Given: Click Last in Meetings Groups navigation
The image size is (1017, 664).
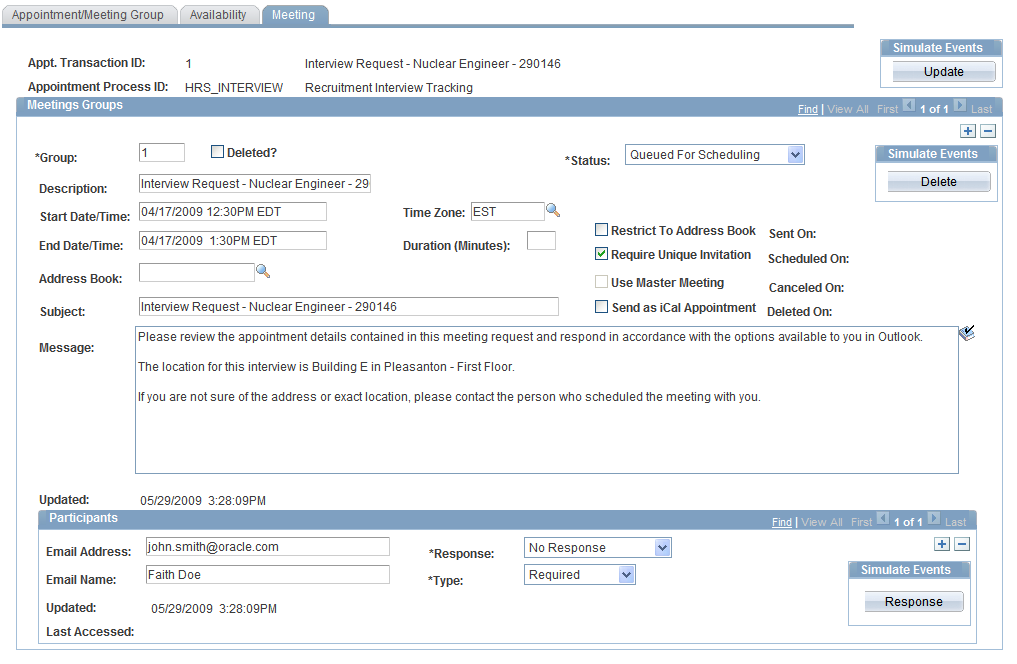Looking at the screenshot, I should tap(981, 109).
